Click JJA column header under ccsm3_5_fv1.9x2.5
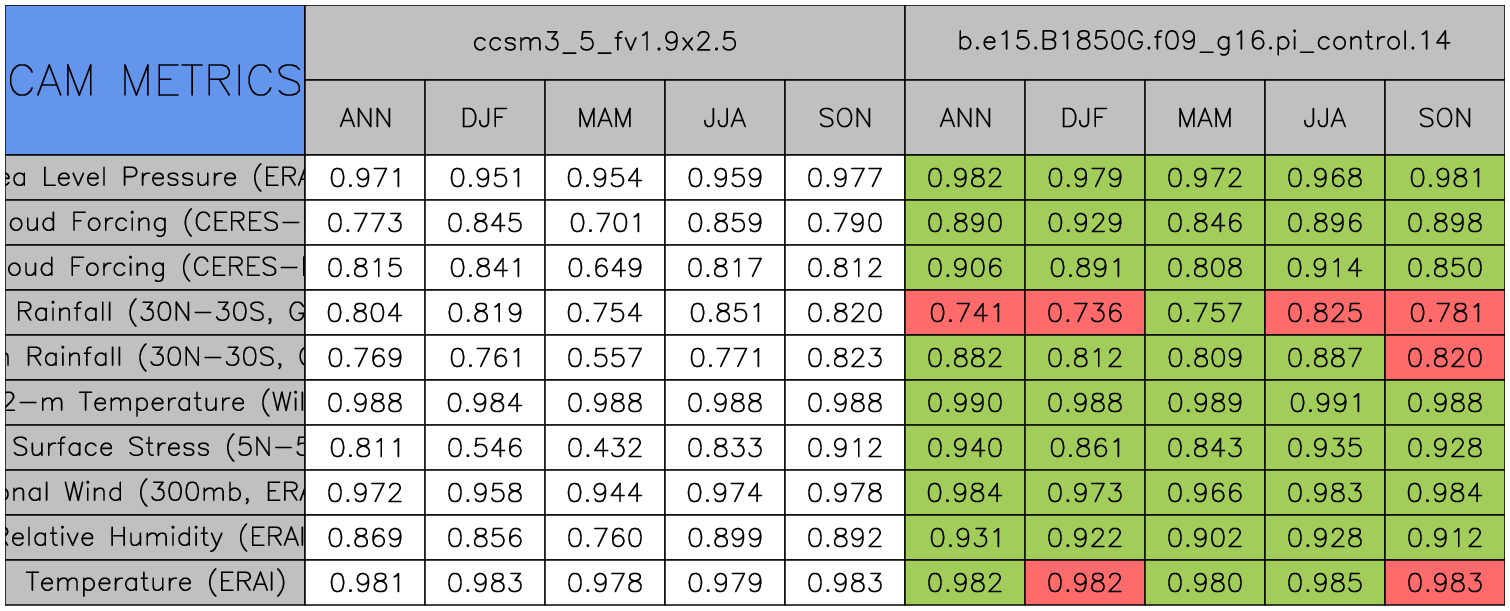Image resolution: width=1510 pixels, height=611 pixels. tap(725, 118)
